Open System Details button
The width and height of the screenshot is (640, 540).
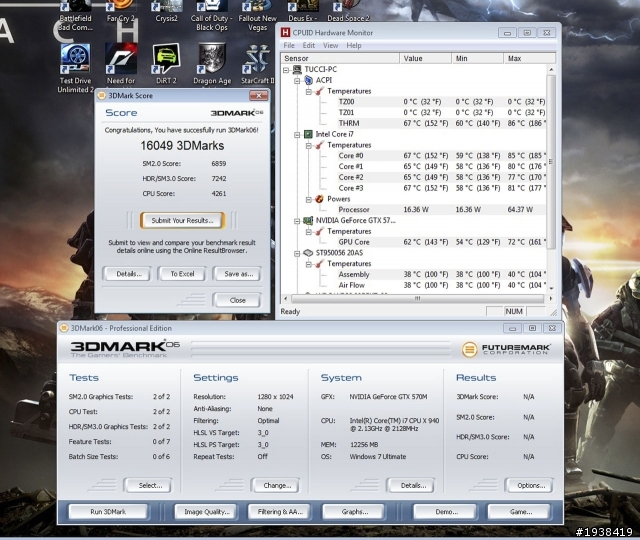click(412, 485)
